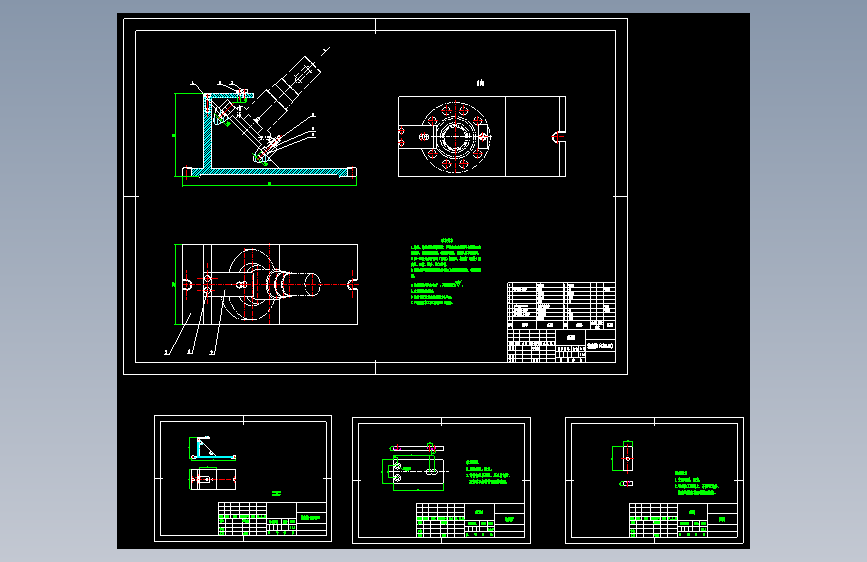Select the title block of the first small sheet
This screenshot has height=562, width=867.
[x=273, y=519]
